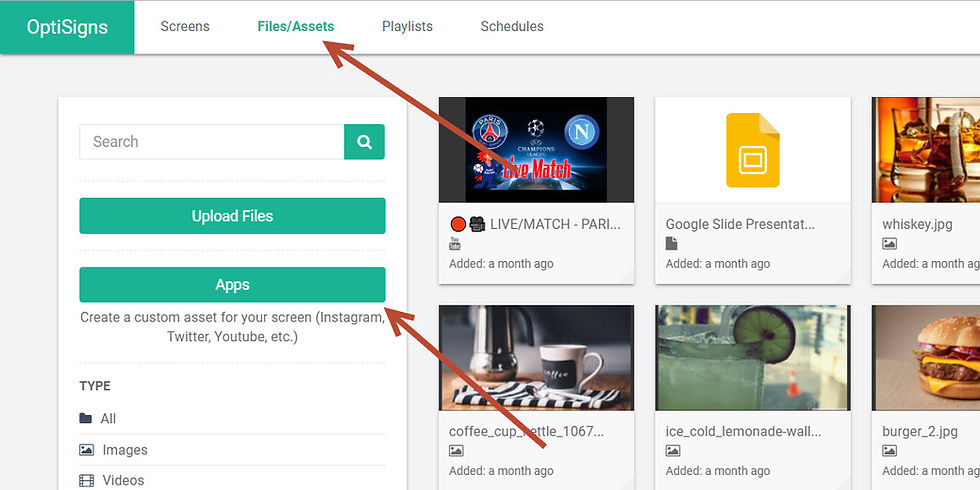Click the LIVE/MATCH - PARI... title

coord(556,224)
